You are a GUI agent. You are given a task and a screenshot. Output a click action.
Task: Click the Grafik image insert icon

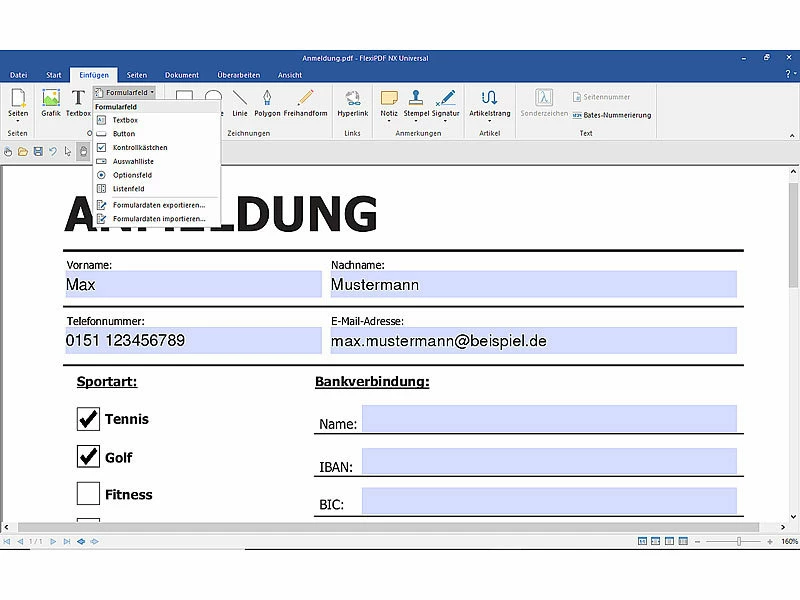[x=51, y=101]
